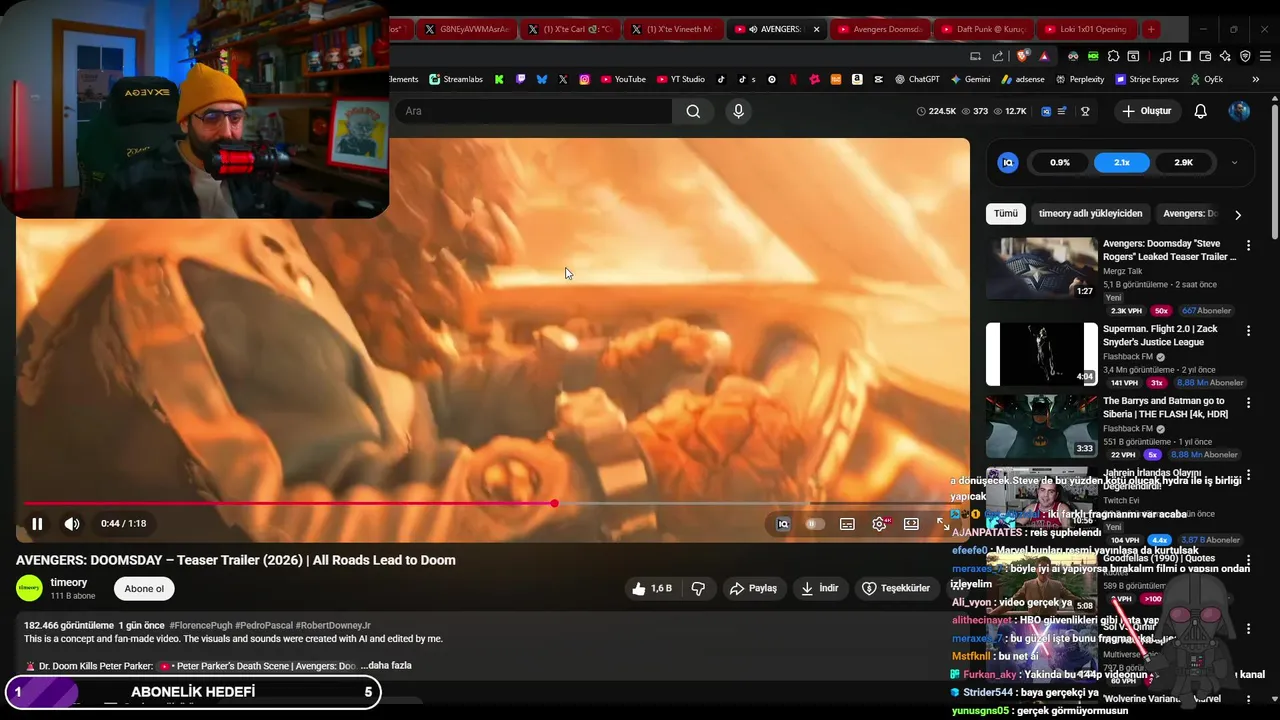The height and width of the screenshot is (720, 1280).
Task: Dislike the video with thumbs-down button
Action: (x=698, y=589)
